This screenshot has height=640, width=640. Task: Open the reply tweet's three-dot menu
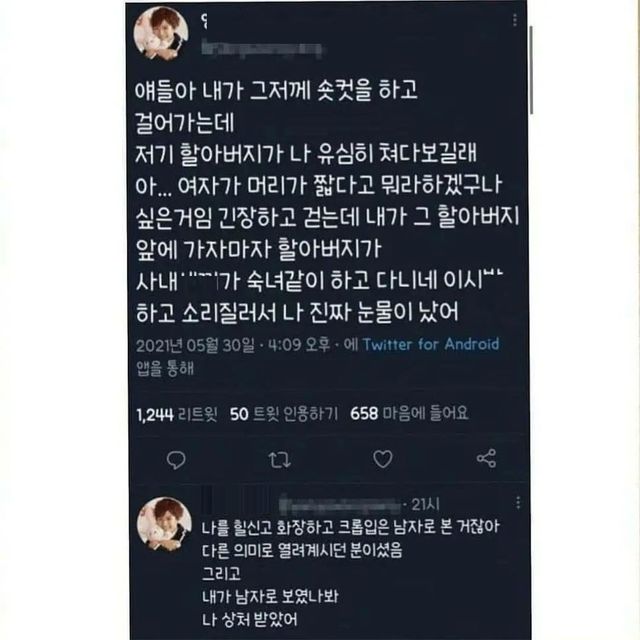click(x=518, y=503)
